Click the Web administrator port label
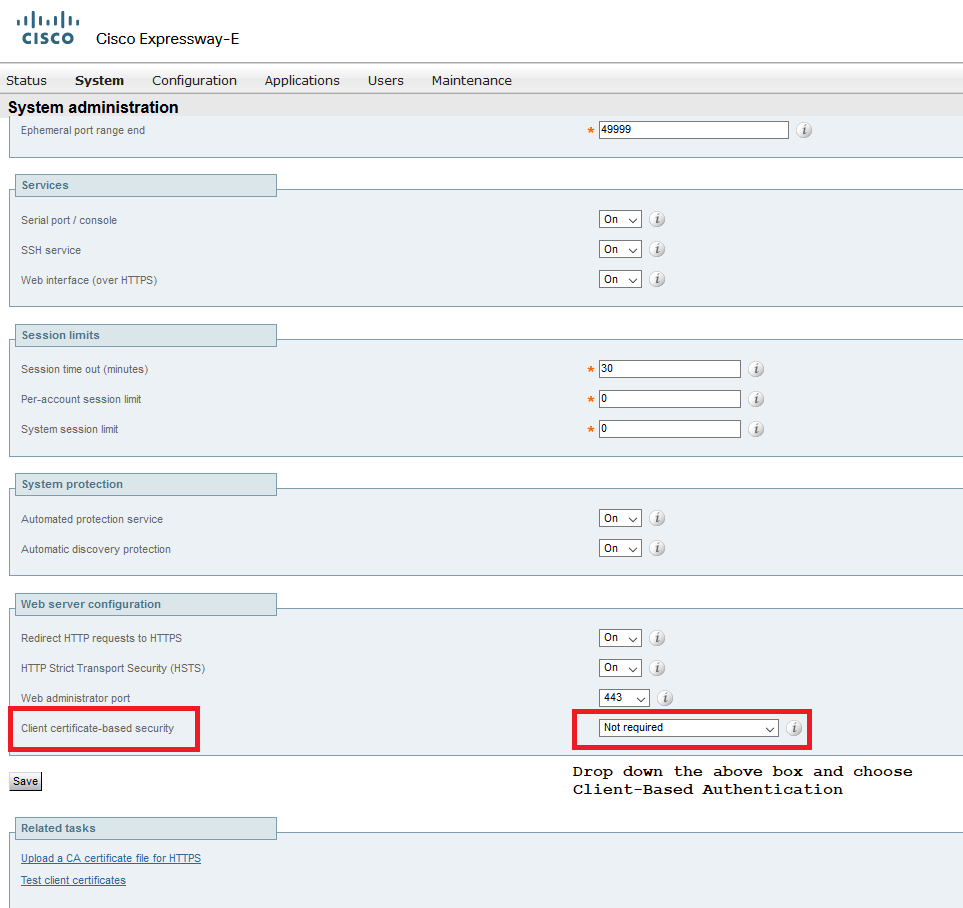 click(x=76, y=699)
